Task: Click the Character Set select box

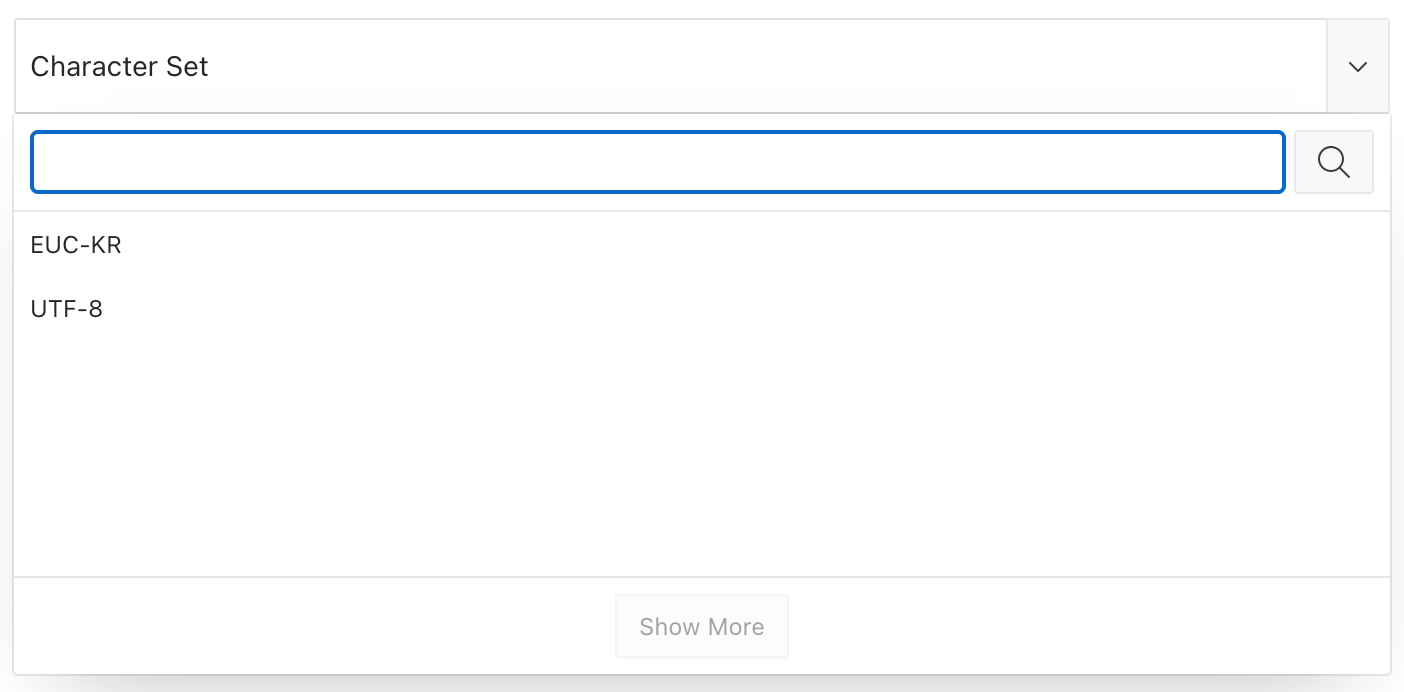Action: coord(671,66)
